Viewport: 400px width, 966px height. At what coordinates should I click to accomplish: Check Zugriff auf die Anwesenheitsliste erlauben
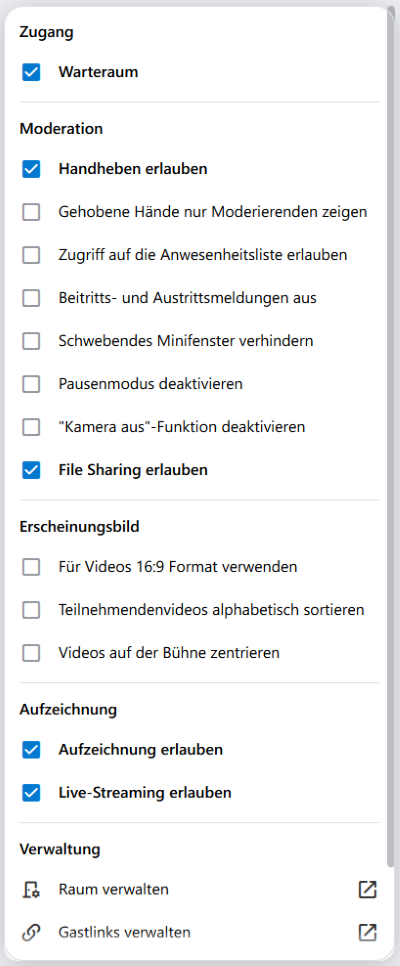coord(31,255)
